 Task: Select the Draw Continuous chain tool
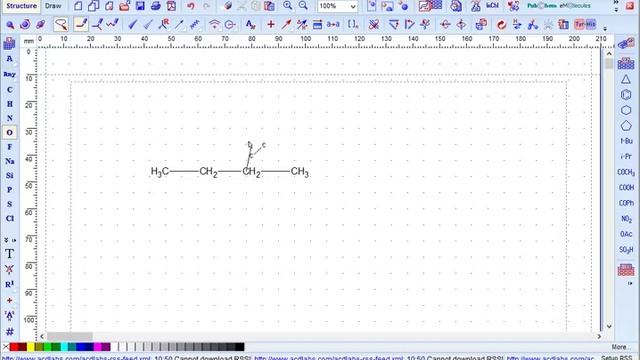(97, 24)
